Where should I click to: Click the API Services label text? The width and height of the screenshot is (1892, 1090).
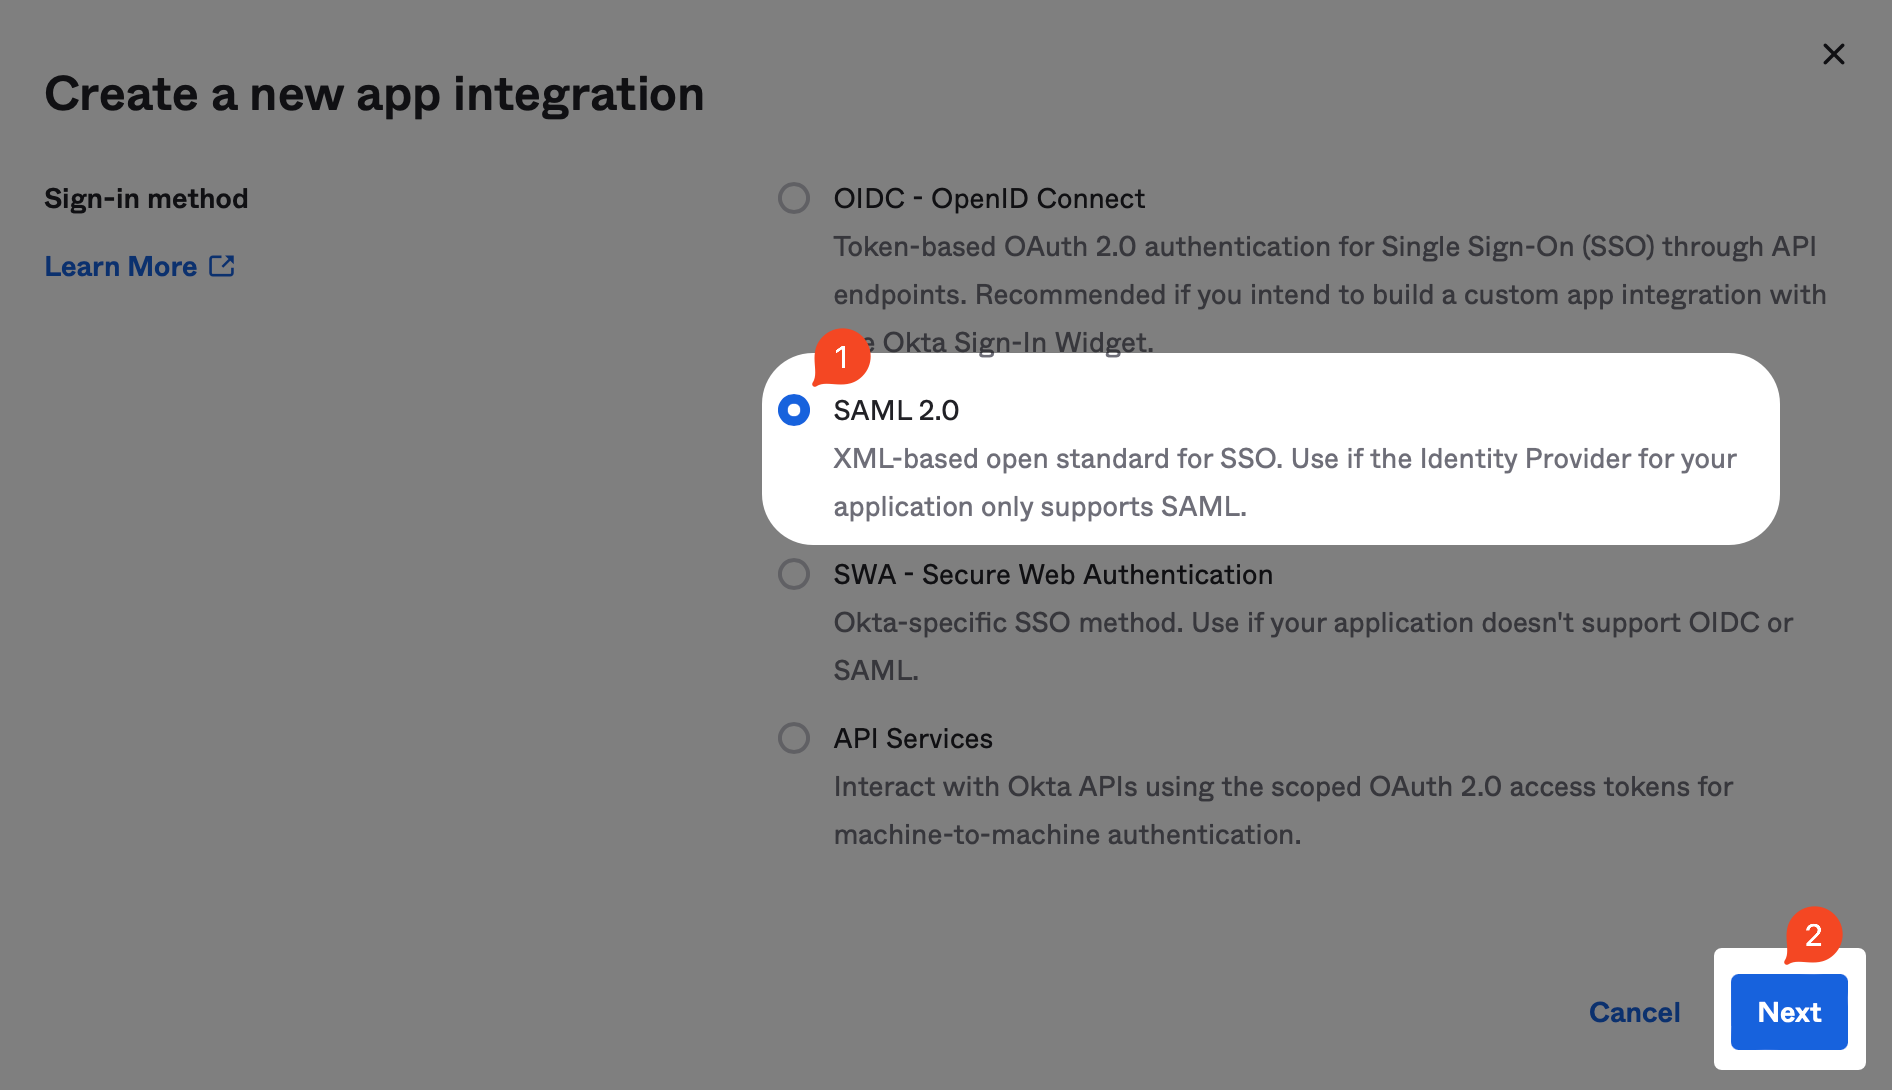[913, 738]
